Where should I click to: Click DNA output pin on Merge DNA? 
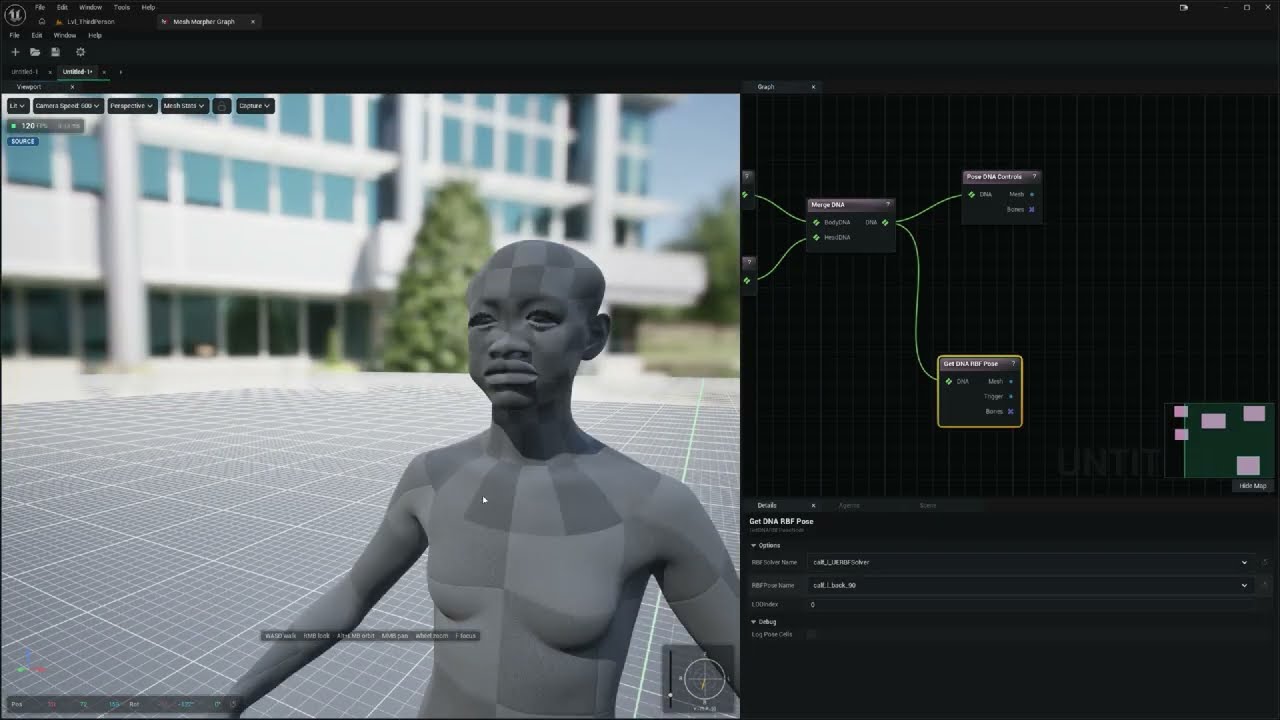[885, 222]
